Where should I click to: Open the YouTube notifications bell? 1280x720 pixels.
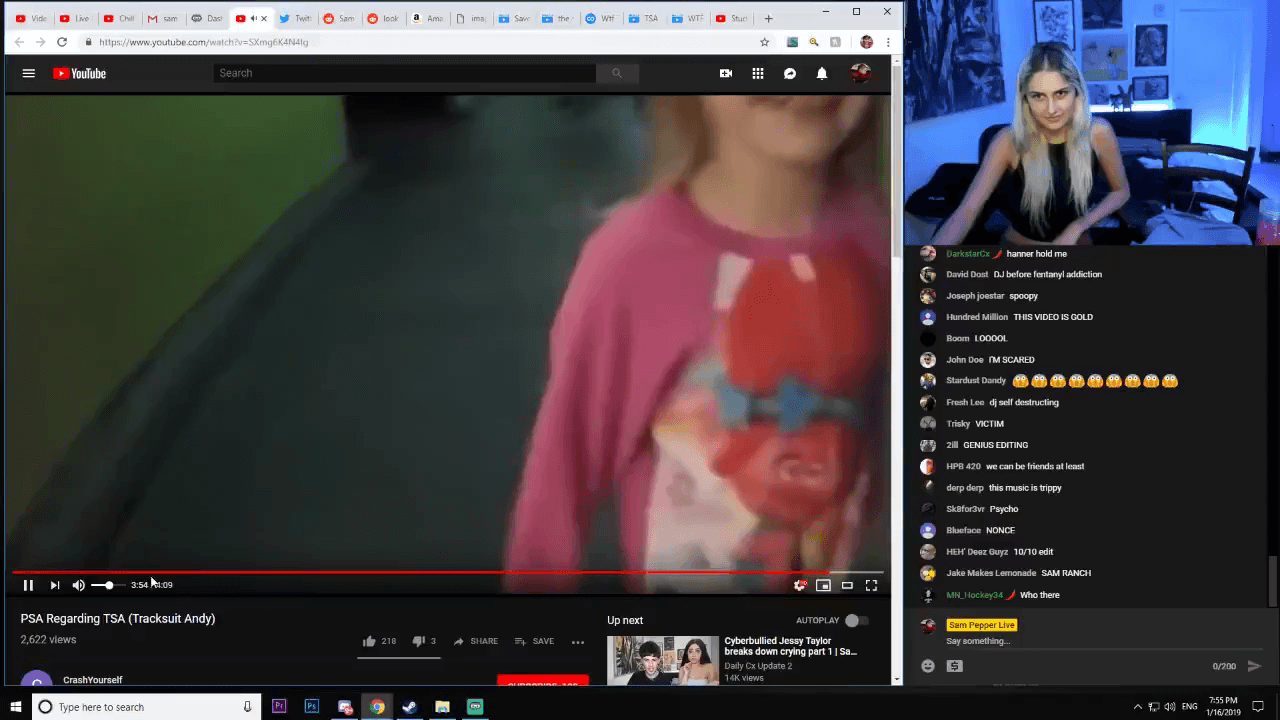(x=822, y=73)
